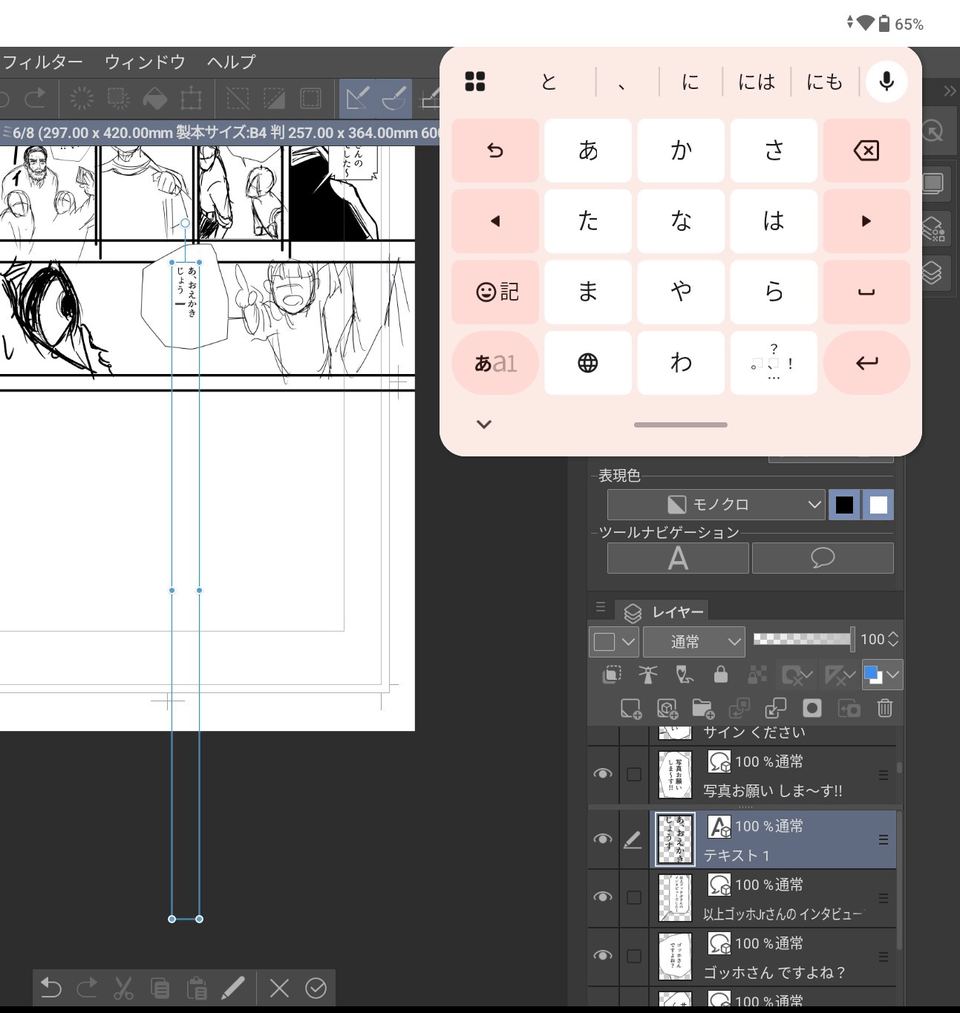
Task: Delete the selected layer trash icon
Action: pyautogui.click(x=885, y=709)
